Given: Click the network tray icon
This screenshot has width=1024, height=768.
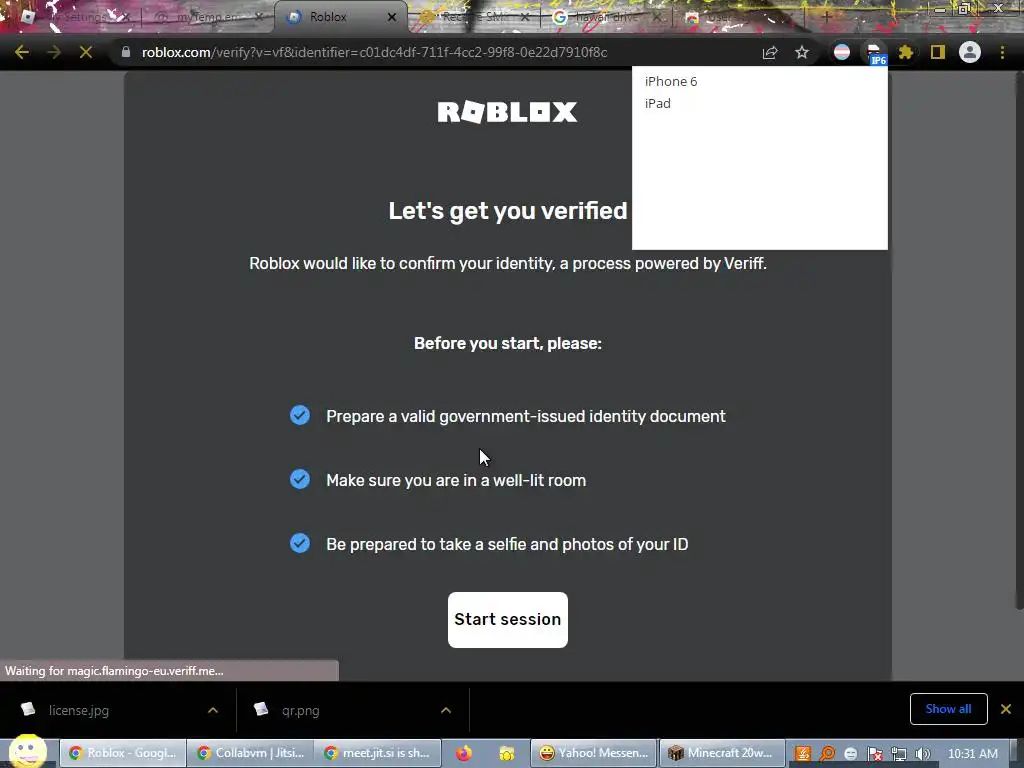Looking at the screenshot, I should click(899, 754).
